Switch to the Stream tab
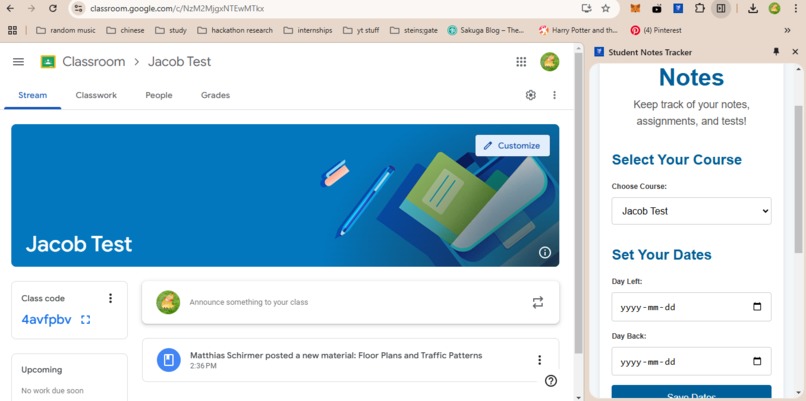This screenshot has height=401, width=806. [x=33, y=95]
